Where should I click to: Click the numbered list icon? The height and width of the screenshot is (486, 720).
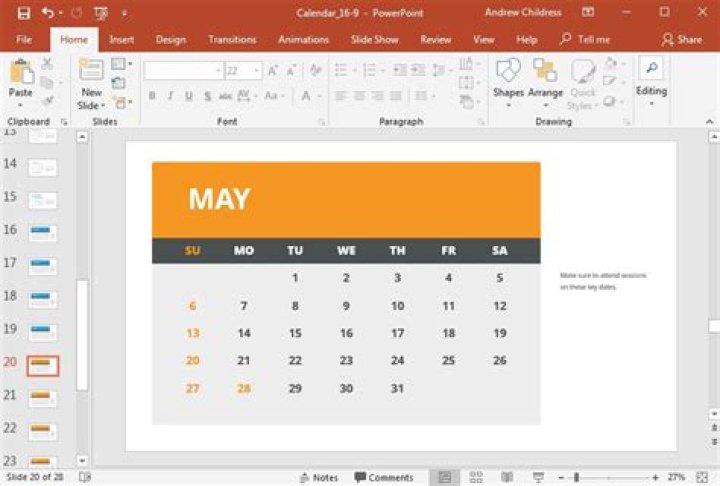(369, 70)
